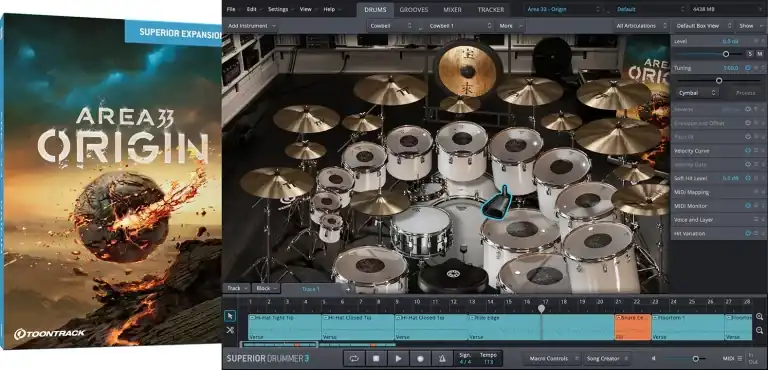
Task: Switch to the GROOVES tab
Action: (x=414, y=10)
